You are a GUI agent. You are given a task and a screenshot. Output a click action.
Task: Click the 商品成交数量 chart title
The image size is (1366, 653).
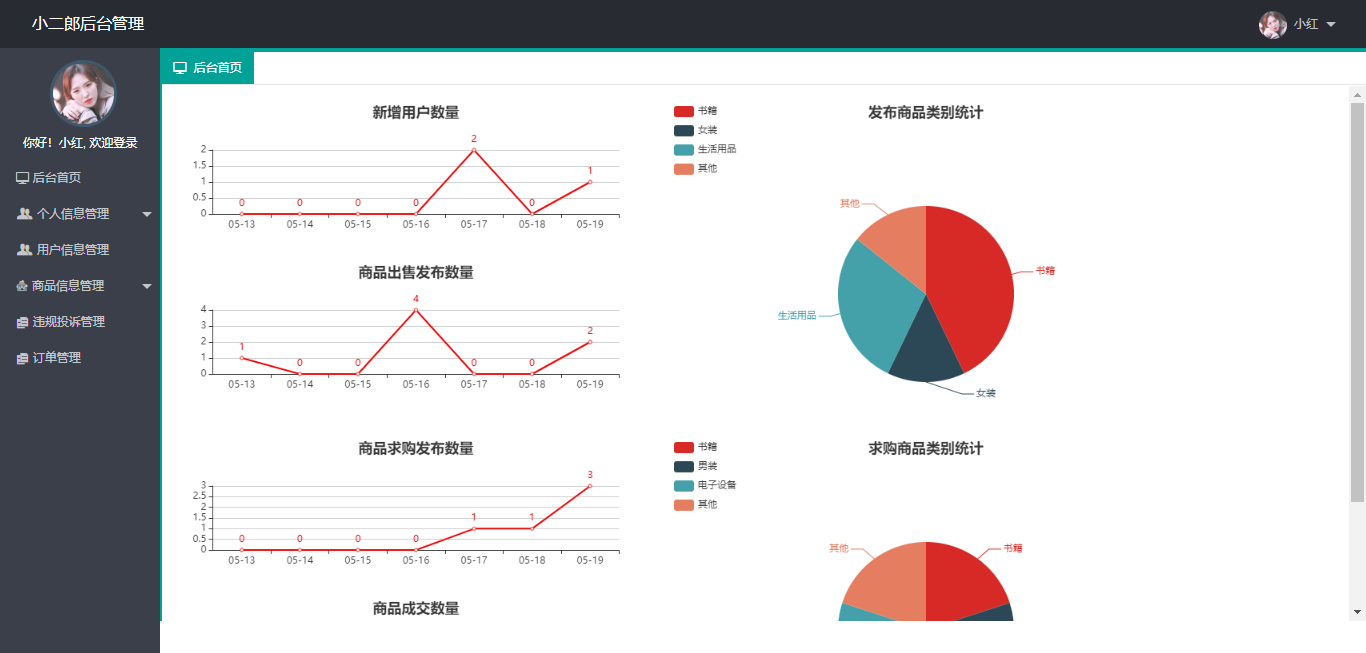click(x=416, y=609)
